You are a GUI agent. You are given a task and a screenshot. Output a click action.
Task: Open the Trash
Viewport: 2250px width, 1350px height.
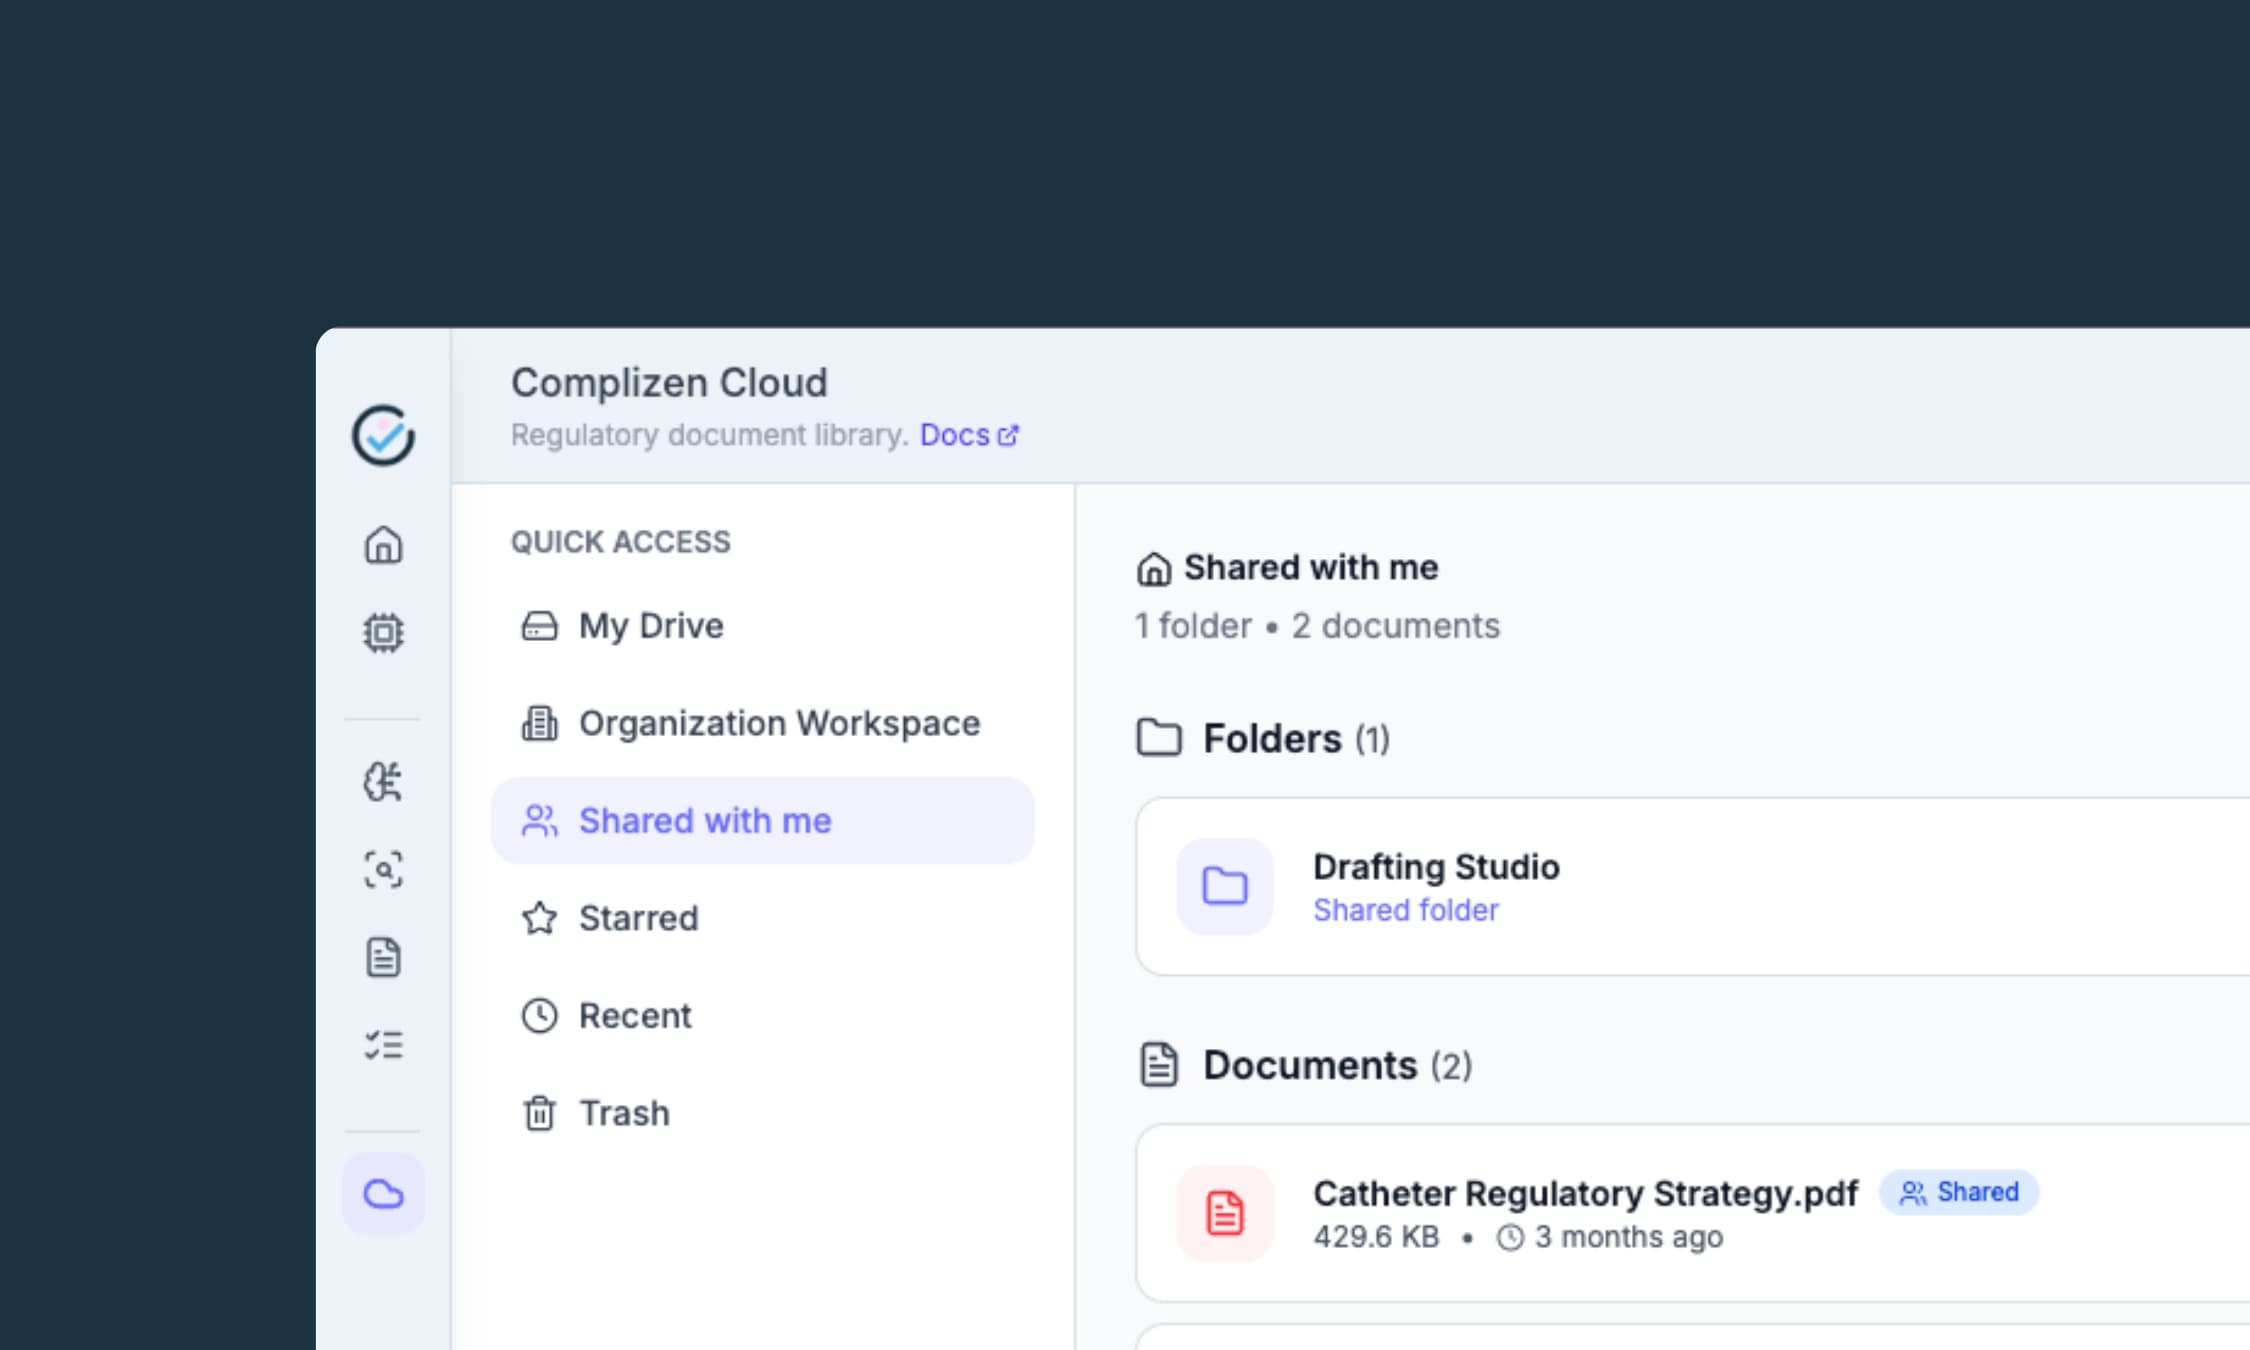point(763,1113)
